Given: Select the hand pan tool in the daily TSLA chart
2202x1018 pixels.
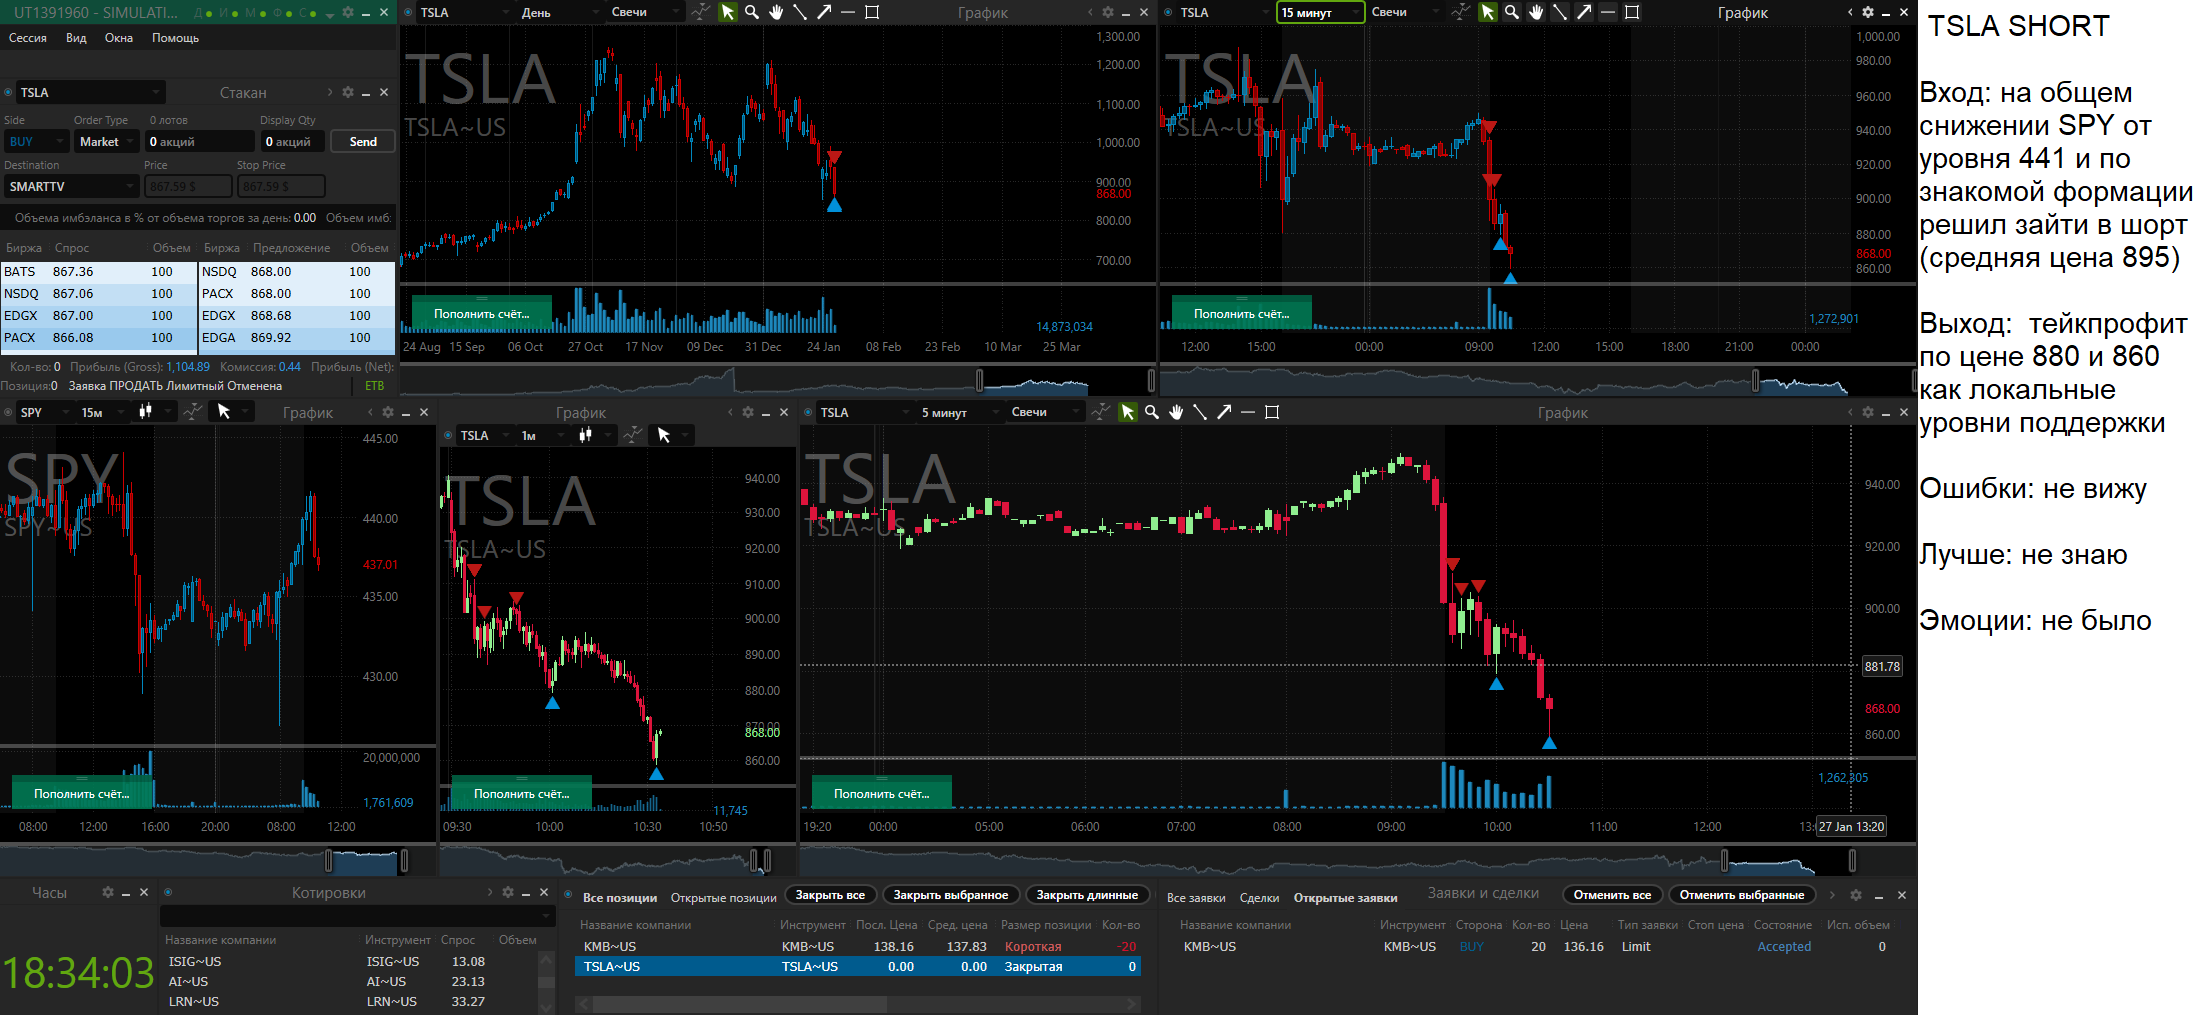Looking at the screenshot, I should point(776,12).
